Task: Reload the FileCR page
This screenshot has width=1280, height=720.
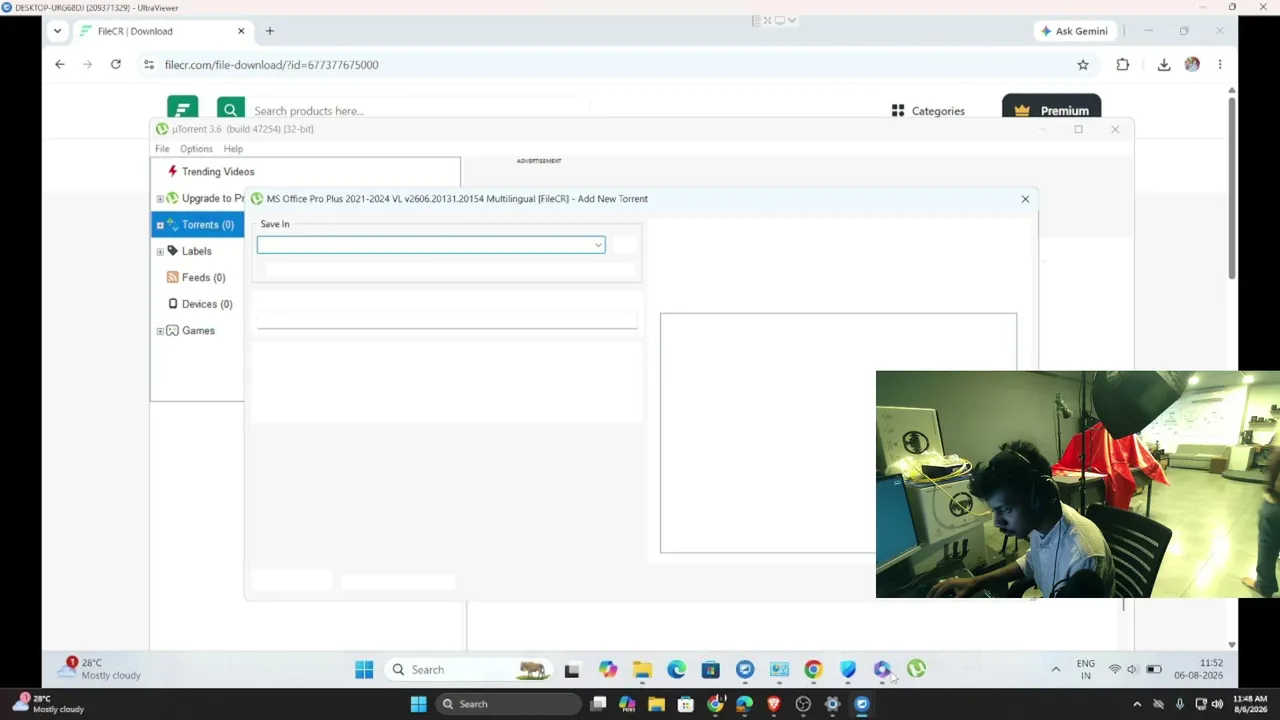Action: [116, 65]
